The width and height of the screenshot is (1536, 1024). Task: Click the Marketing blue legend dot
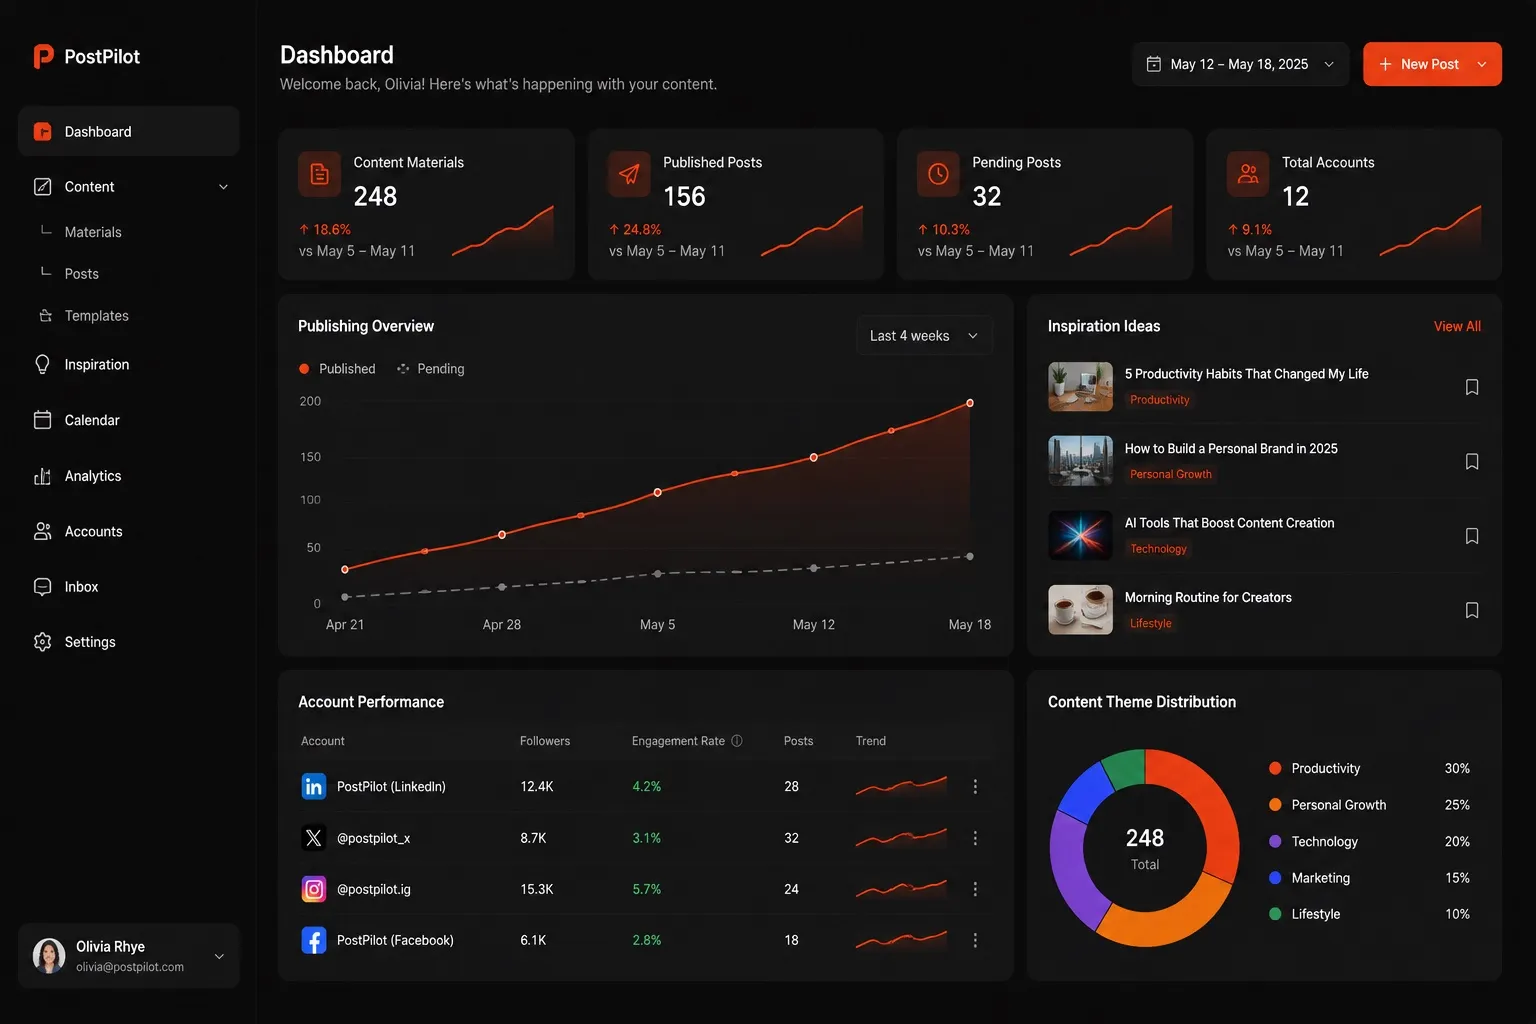(x=1275, y=878)
